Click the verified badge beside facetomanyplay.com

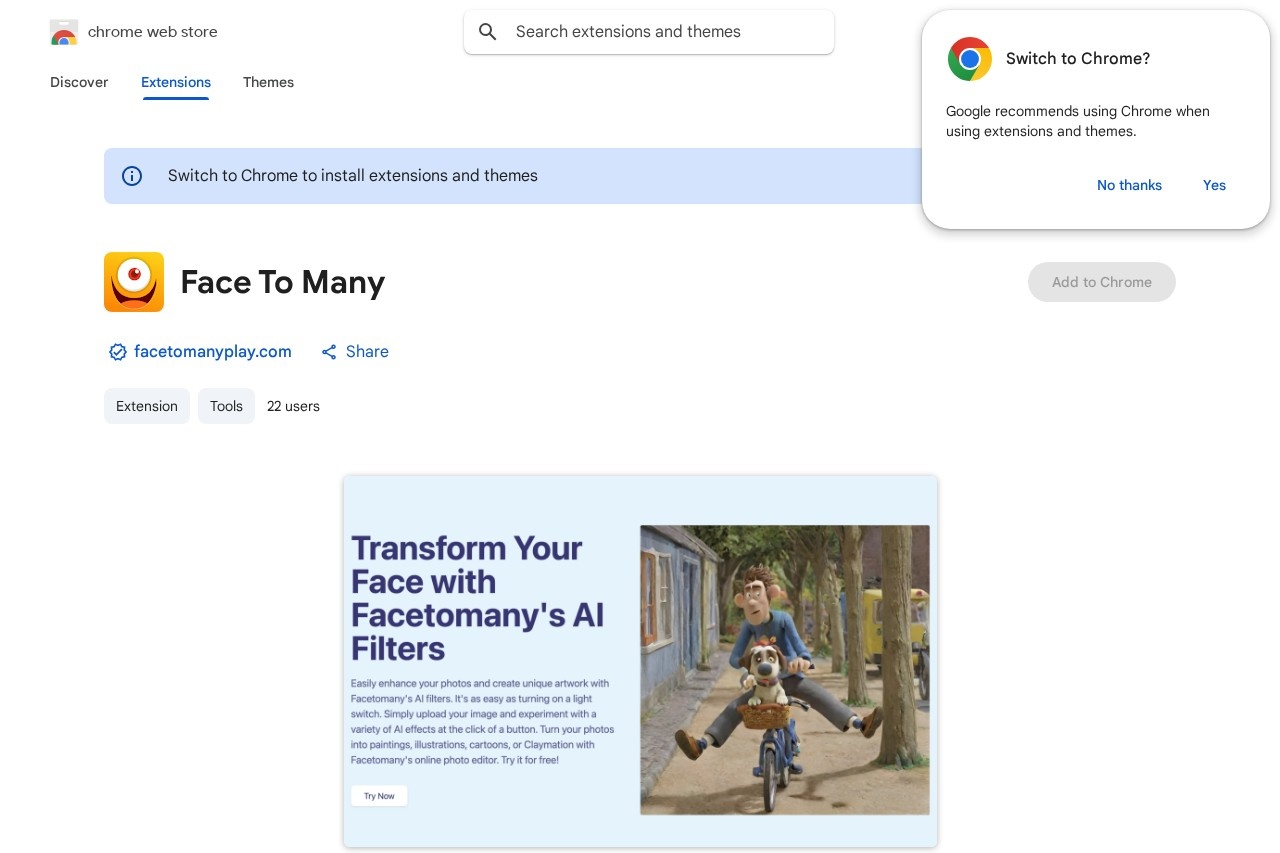(118, 352)
